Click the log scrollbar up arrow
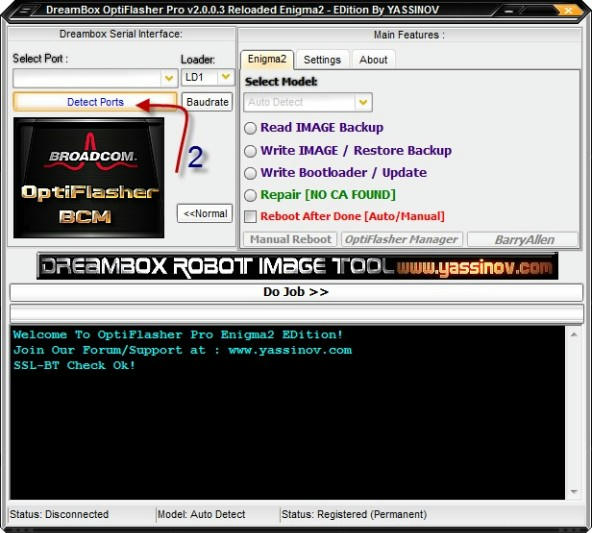Viewport: 592px width, 533px height. coord(574,334)
